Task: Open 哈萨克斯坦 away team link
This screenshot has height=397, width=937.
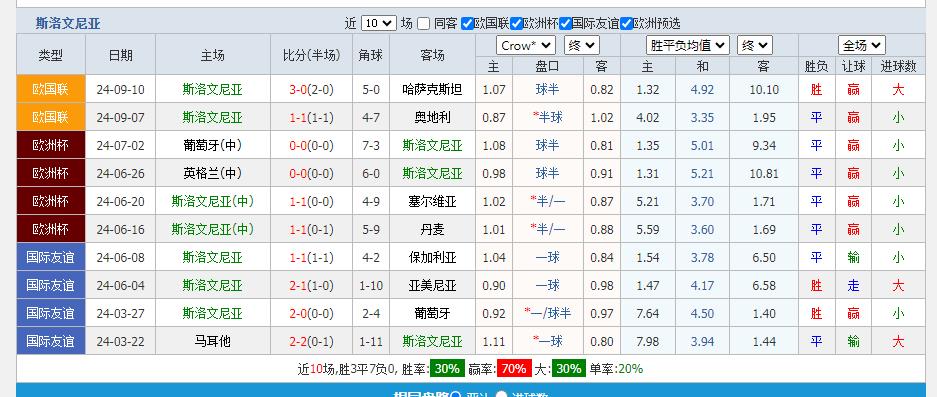Action: [432, 90]
